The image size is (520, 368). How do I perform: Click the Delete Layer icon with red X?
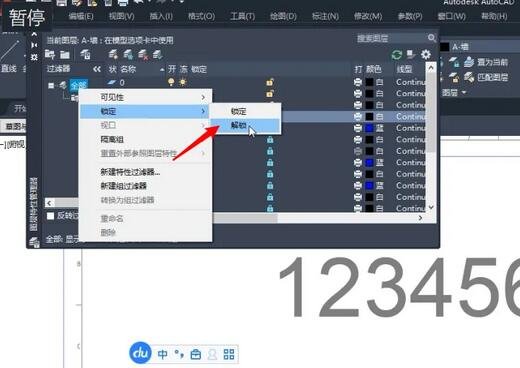click(143, 54)
